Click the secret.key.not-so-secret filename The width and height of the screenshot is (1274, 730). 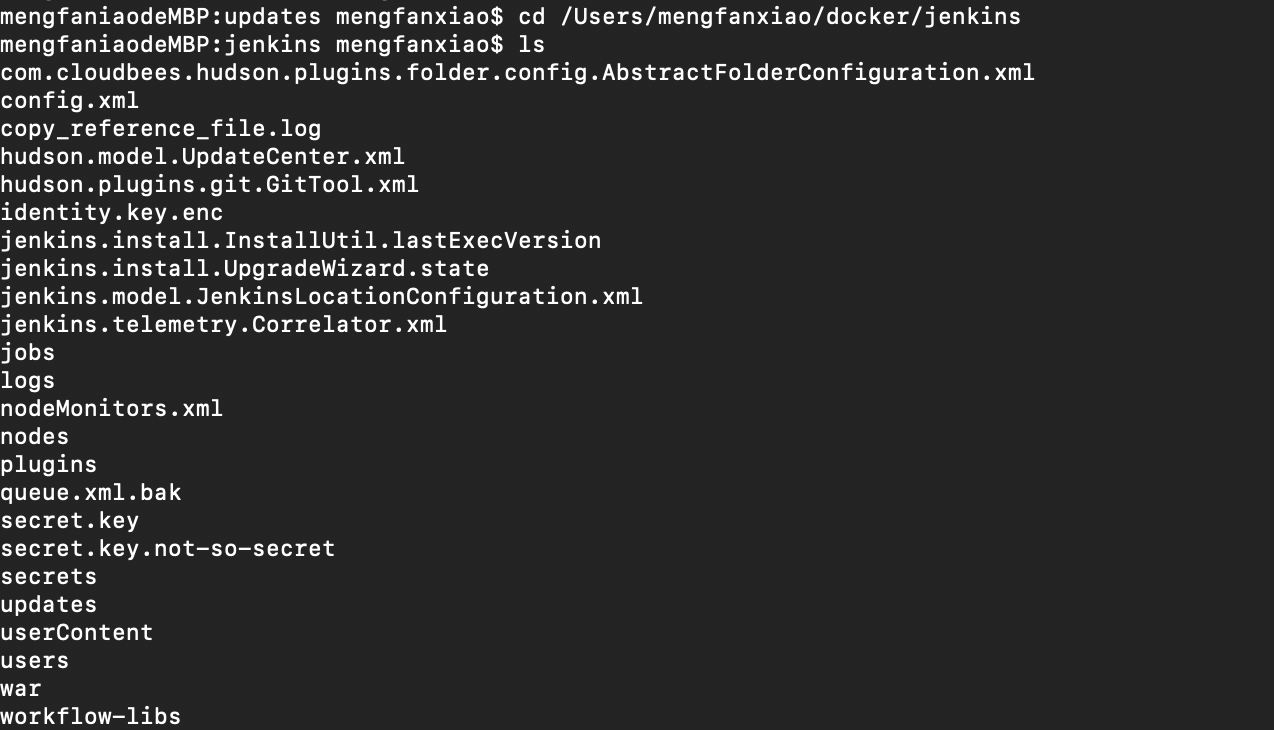[167, 549]
